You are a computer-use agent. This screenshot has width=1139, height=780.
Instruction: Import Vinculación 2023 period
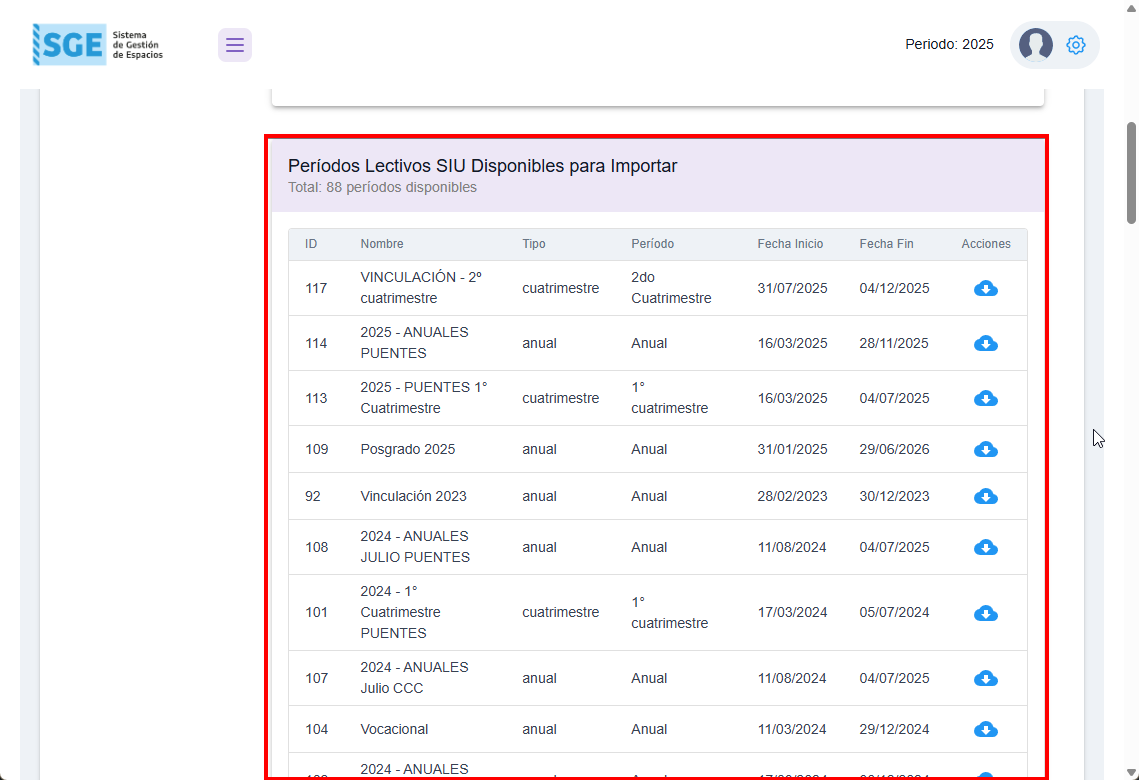986,497
